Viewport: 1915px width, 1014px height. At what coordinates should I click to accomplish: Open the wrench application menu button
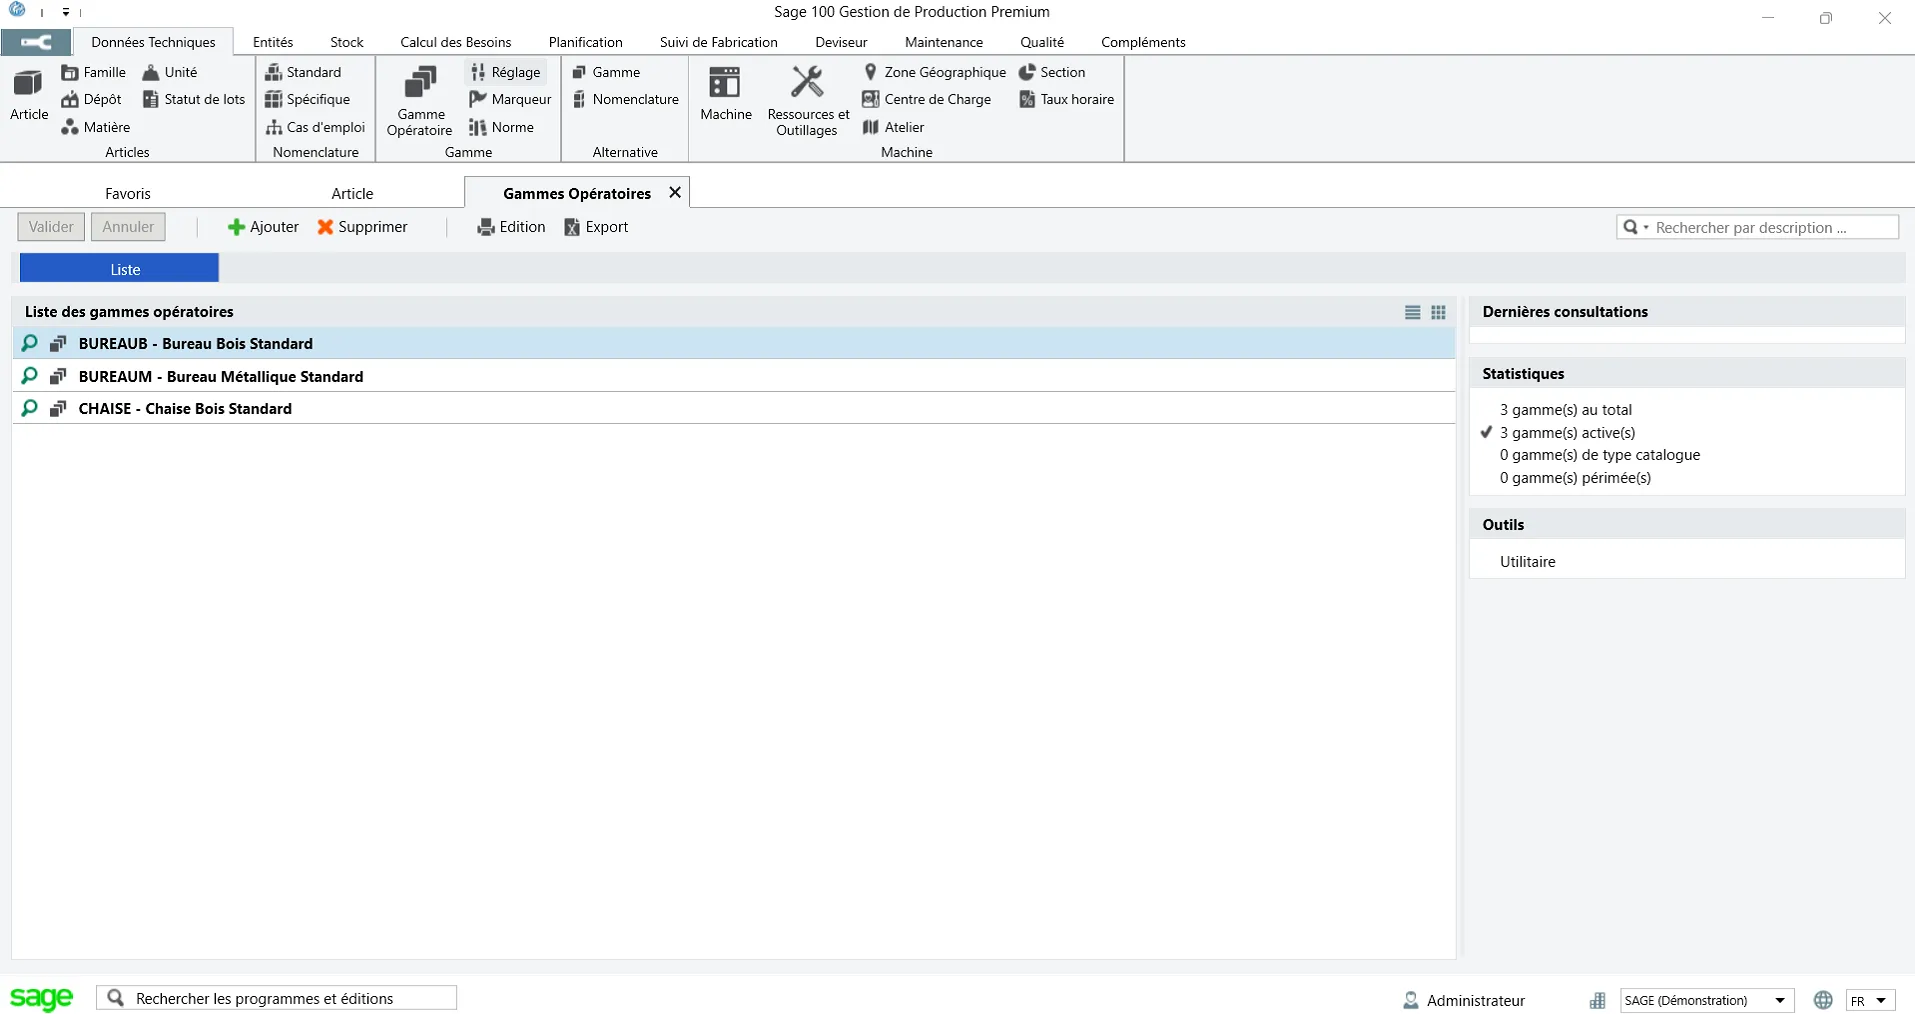point(36,42)
